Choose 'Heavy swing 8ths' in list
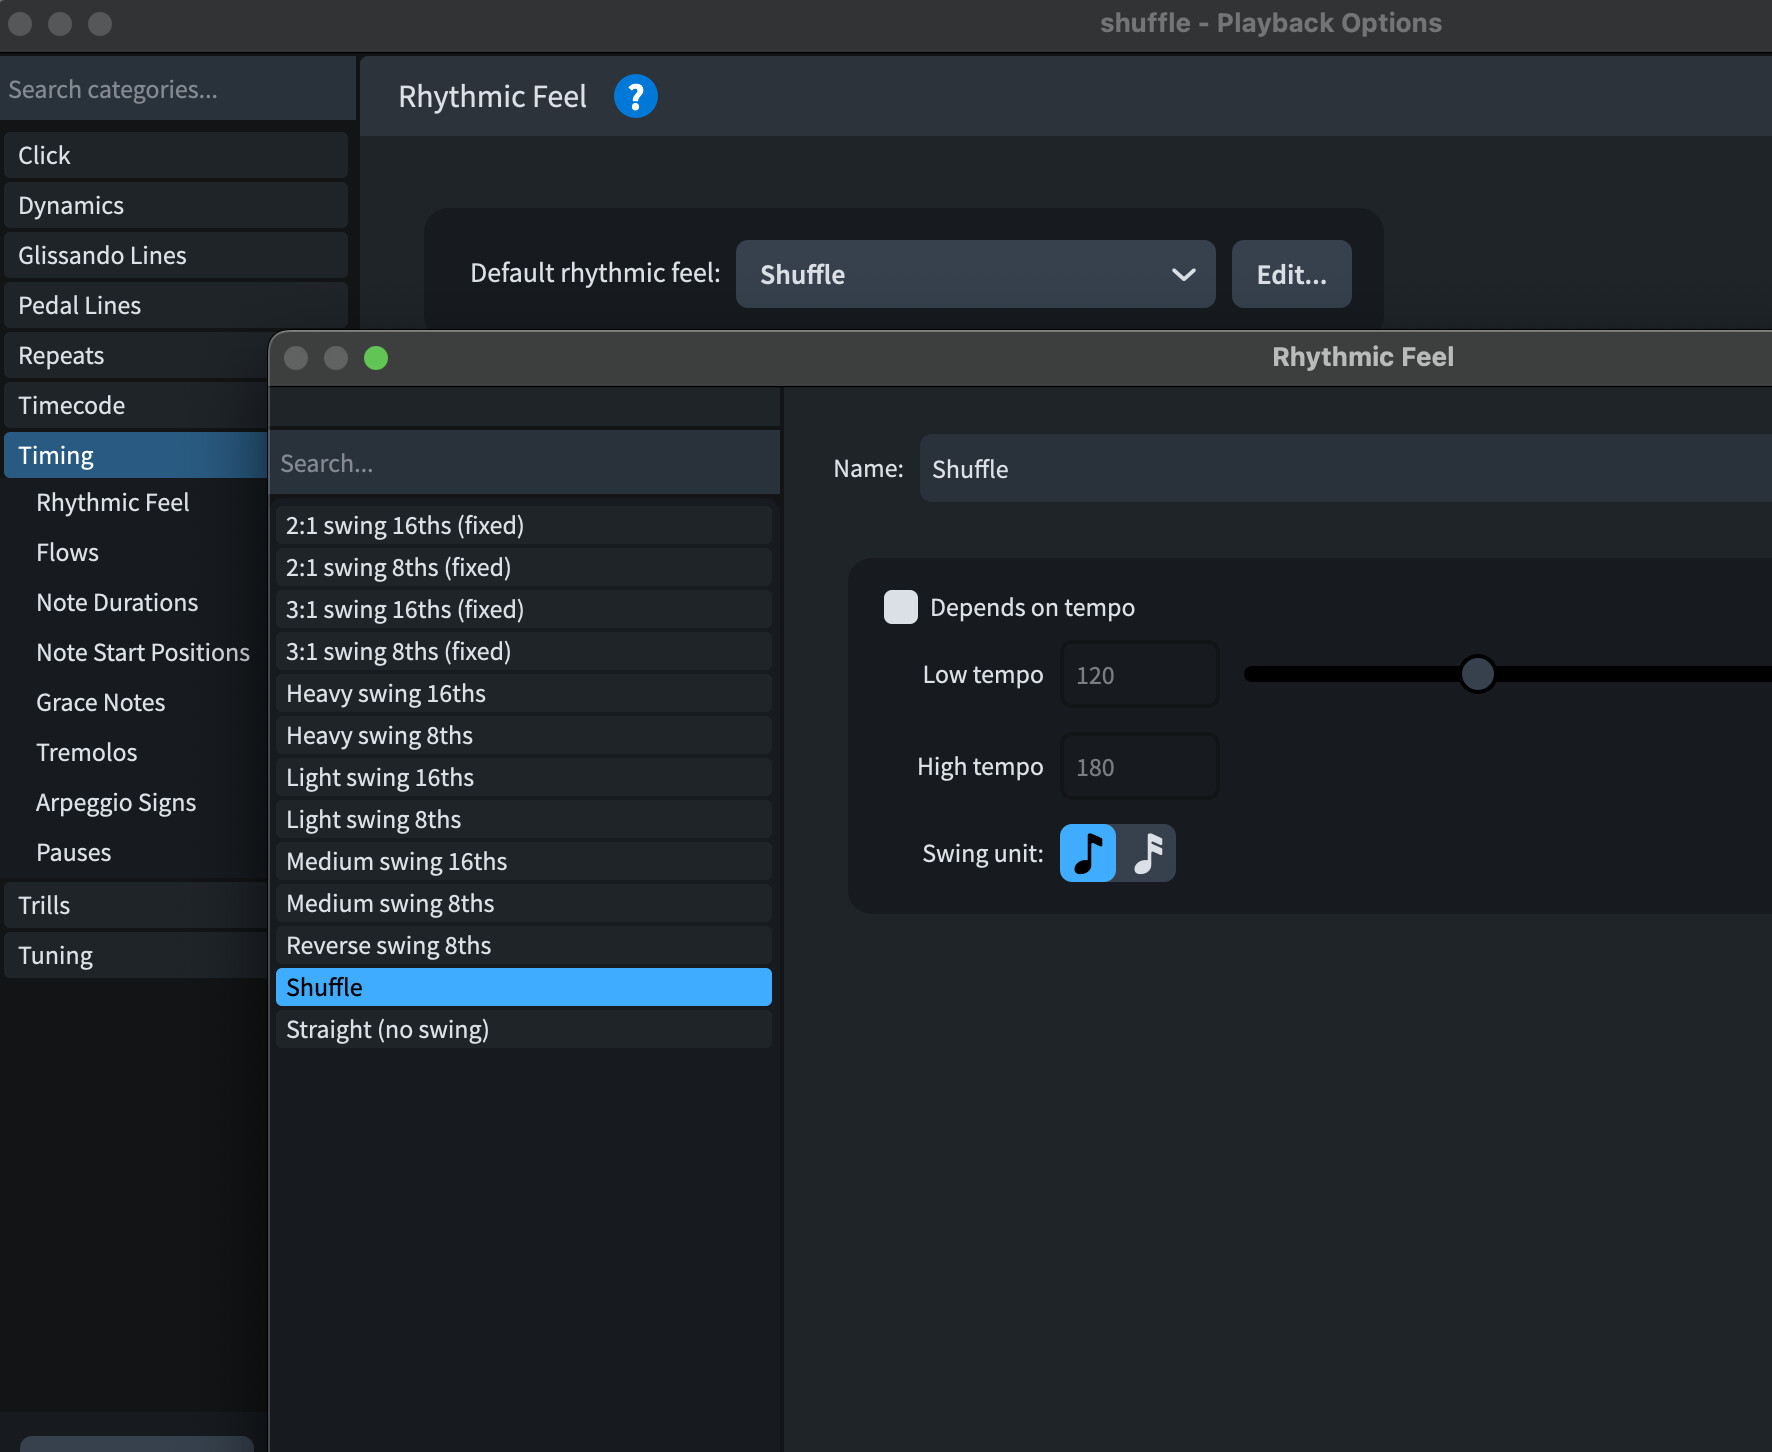Viewport: 1772px width, 1452px height. [524, 735]
